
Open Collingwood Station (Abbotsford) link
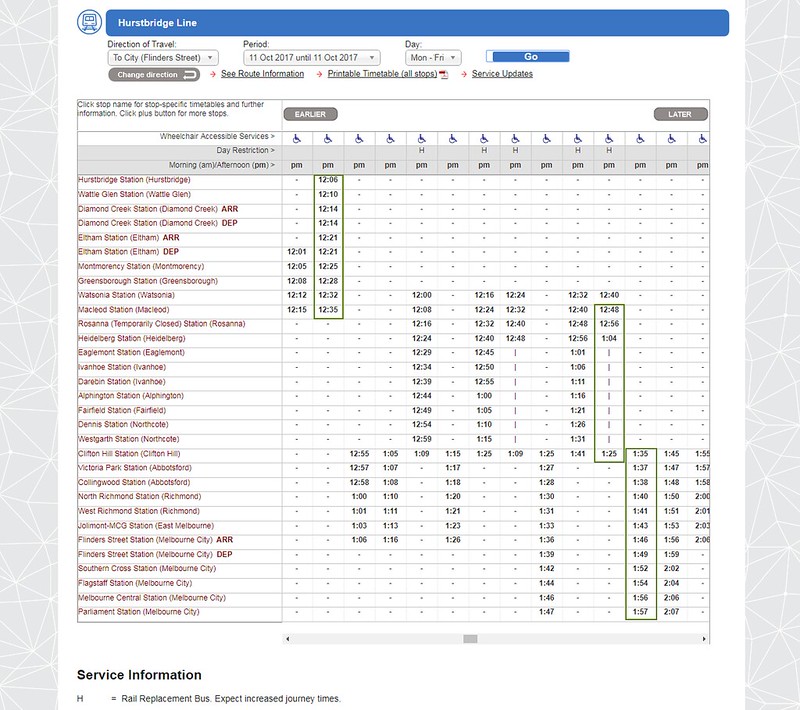pyautogui.click(x=134, y=483)
